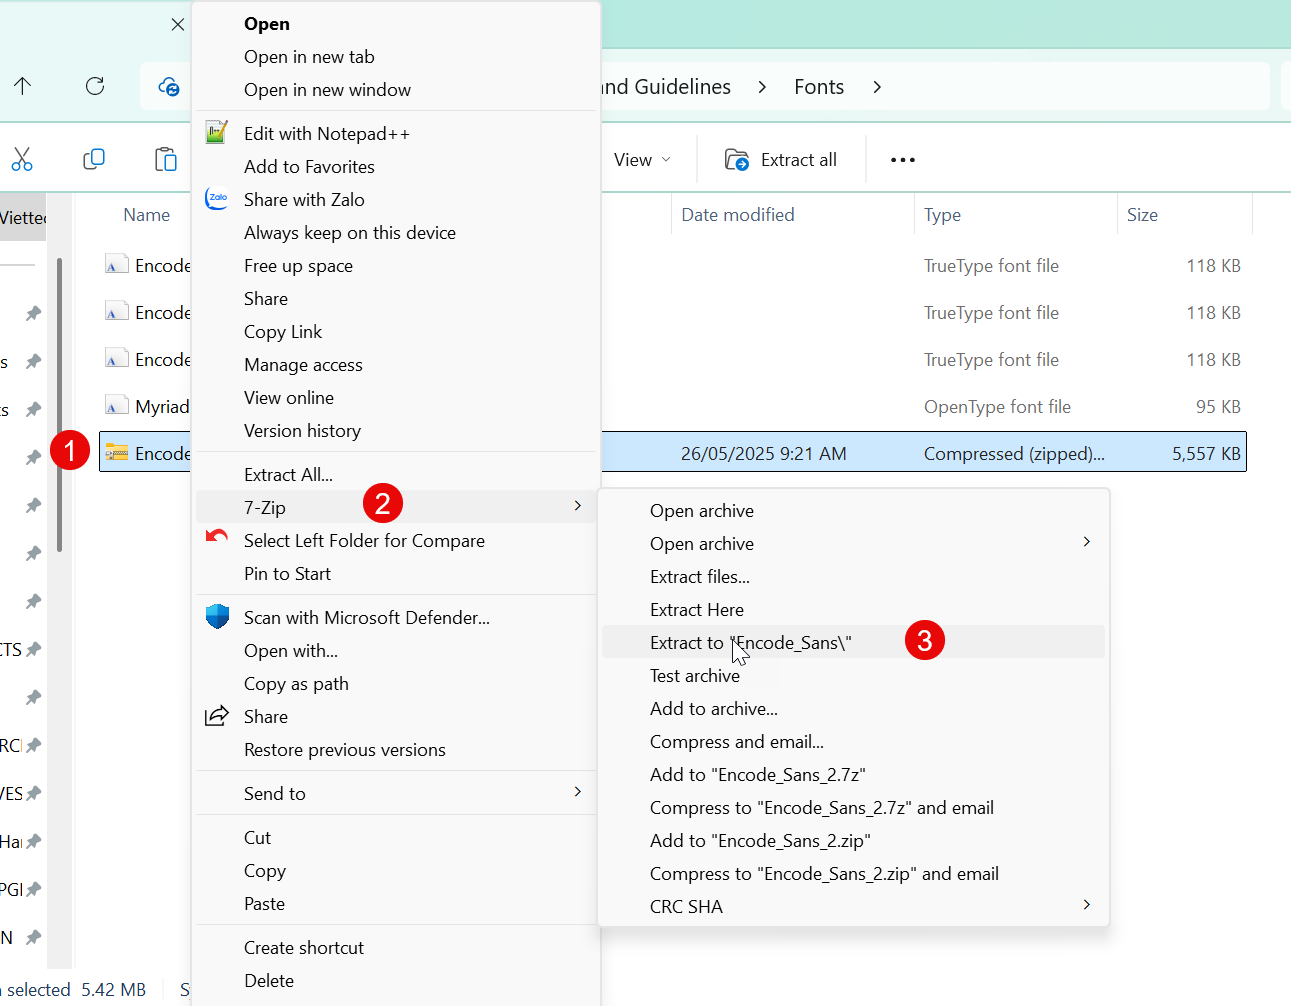Image resolution: width=1291 pixels, height=1006 pixels.
Task: Click the Cut scissors icon in toolbar
Action: click(22, 159)
